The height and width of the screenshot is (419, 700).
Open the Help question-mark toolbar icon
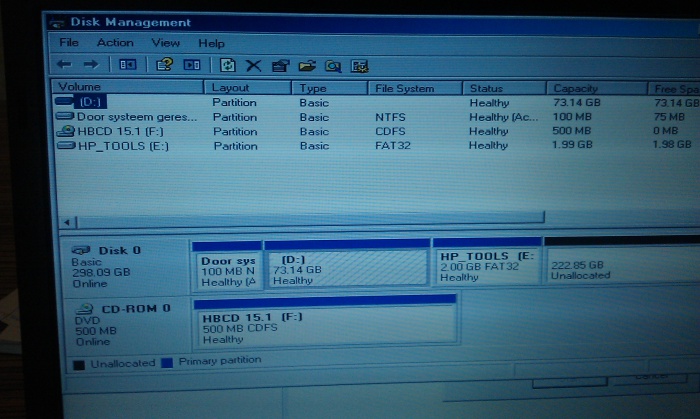tap(164, 65)
